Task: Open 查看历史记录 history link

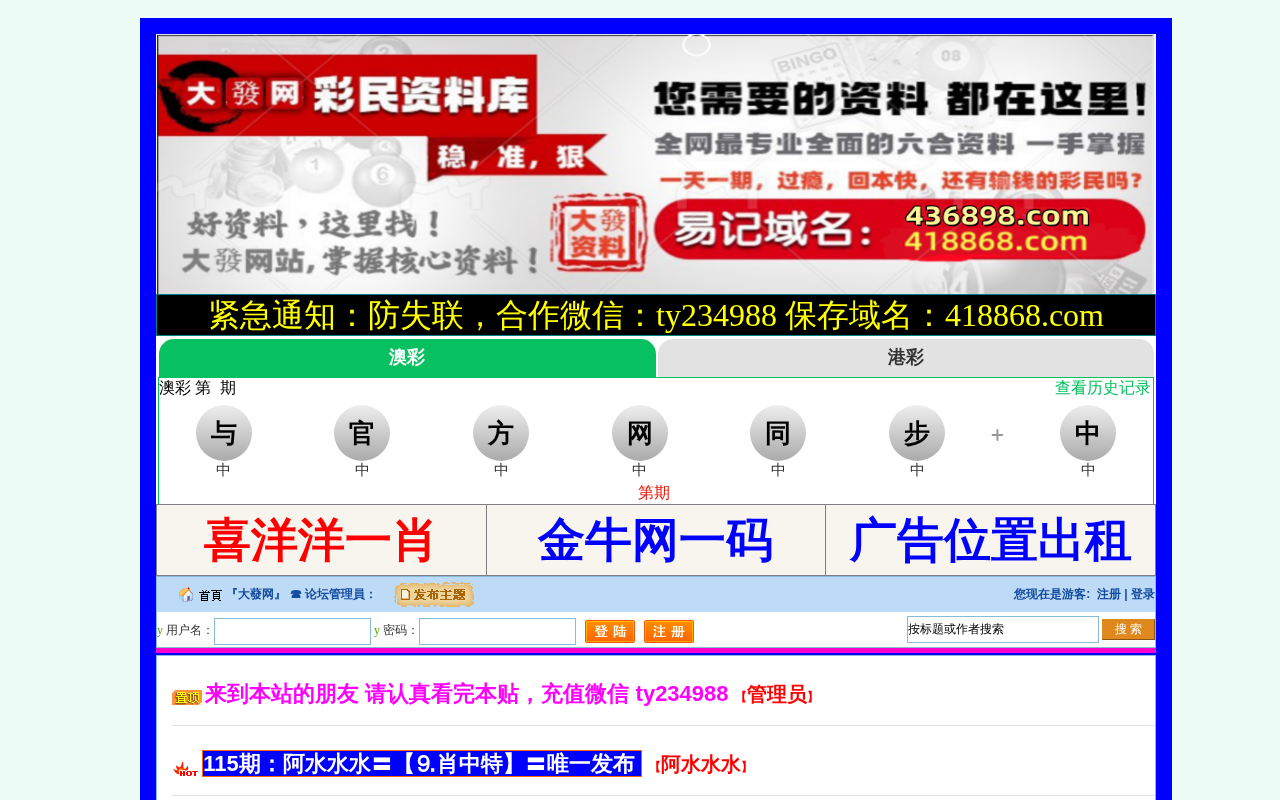Action: [x=1103, y=388]
